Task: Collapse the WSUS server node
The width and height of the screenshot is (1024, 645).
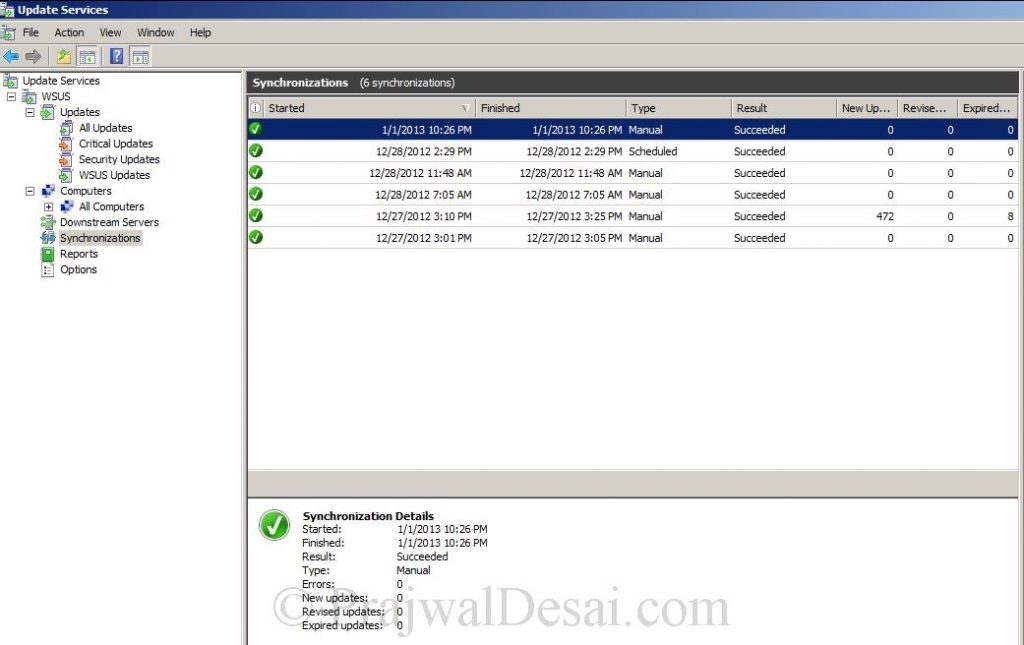Action: pos(11,97)
